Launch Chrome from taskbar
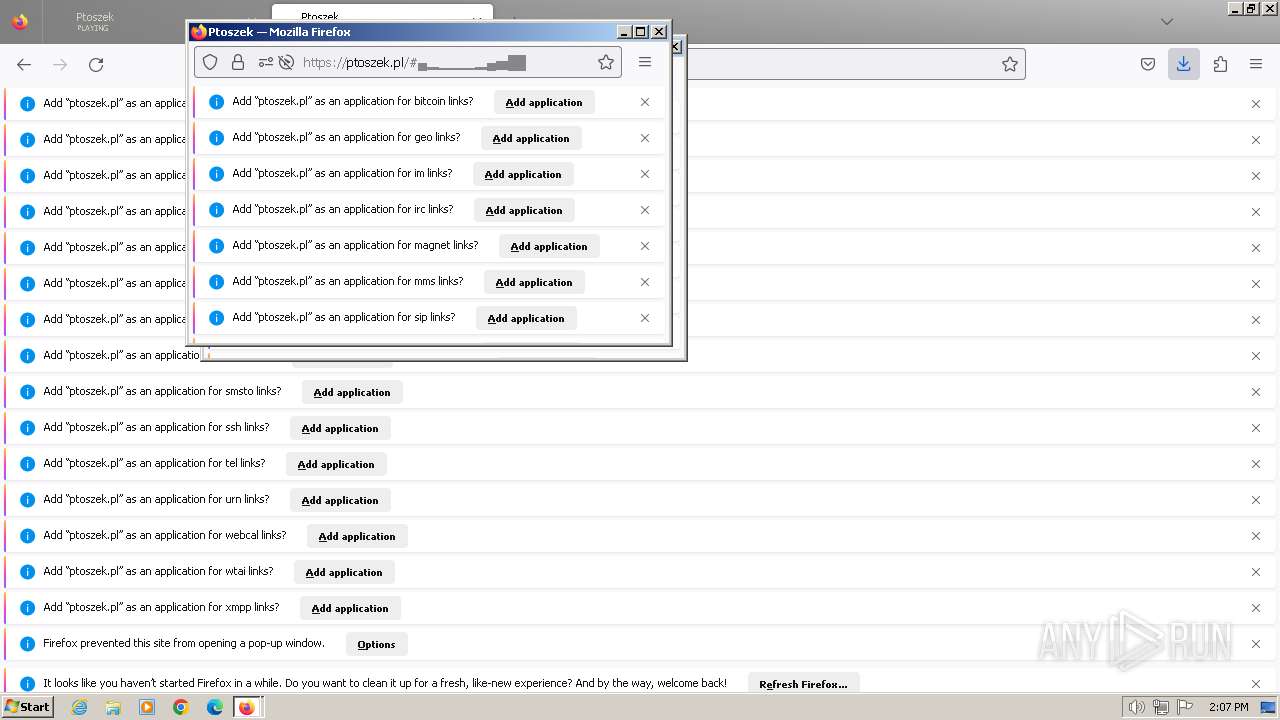The width and height of the screenshot is (1280, 720). [x=181, y=707]
